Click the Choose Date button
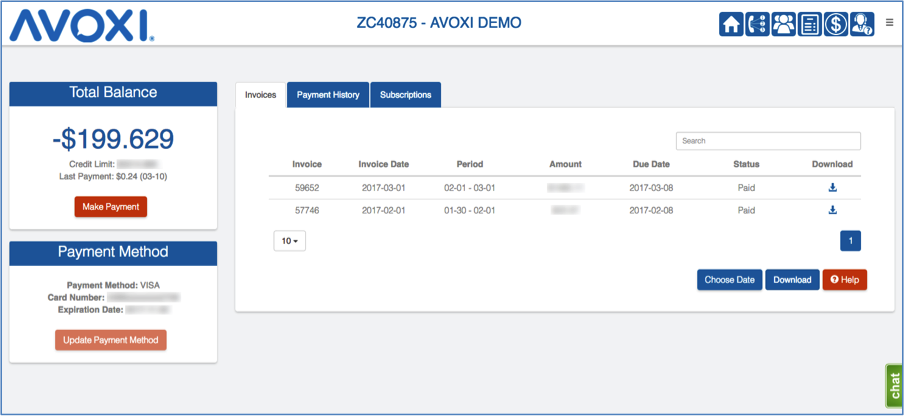 click(729, 280)
